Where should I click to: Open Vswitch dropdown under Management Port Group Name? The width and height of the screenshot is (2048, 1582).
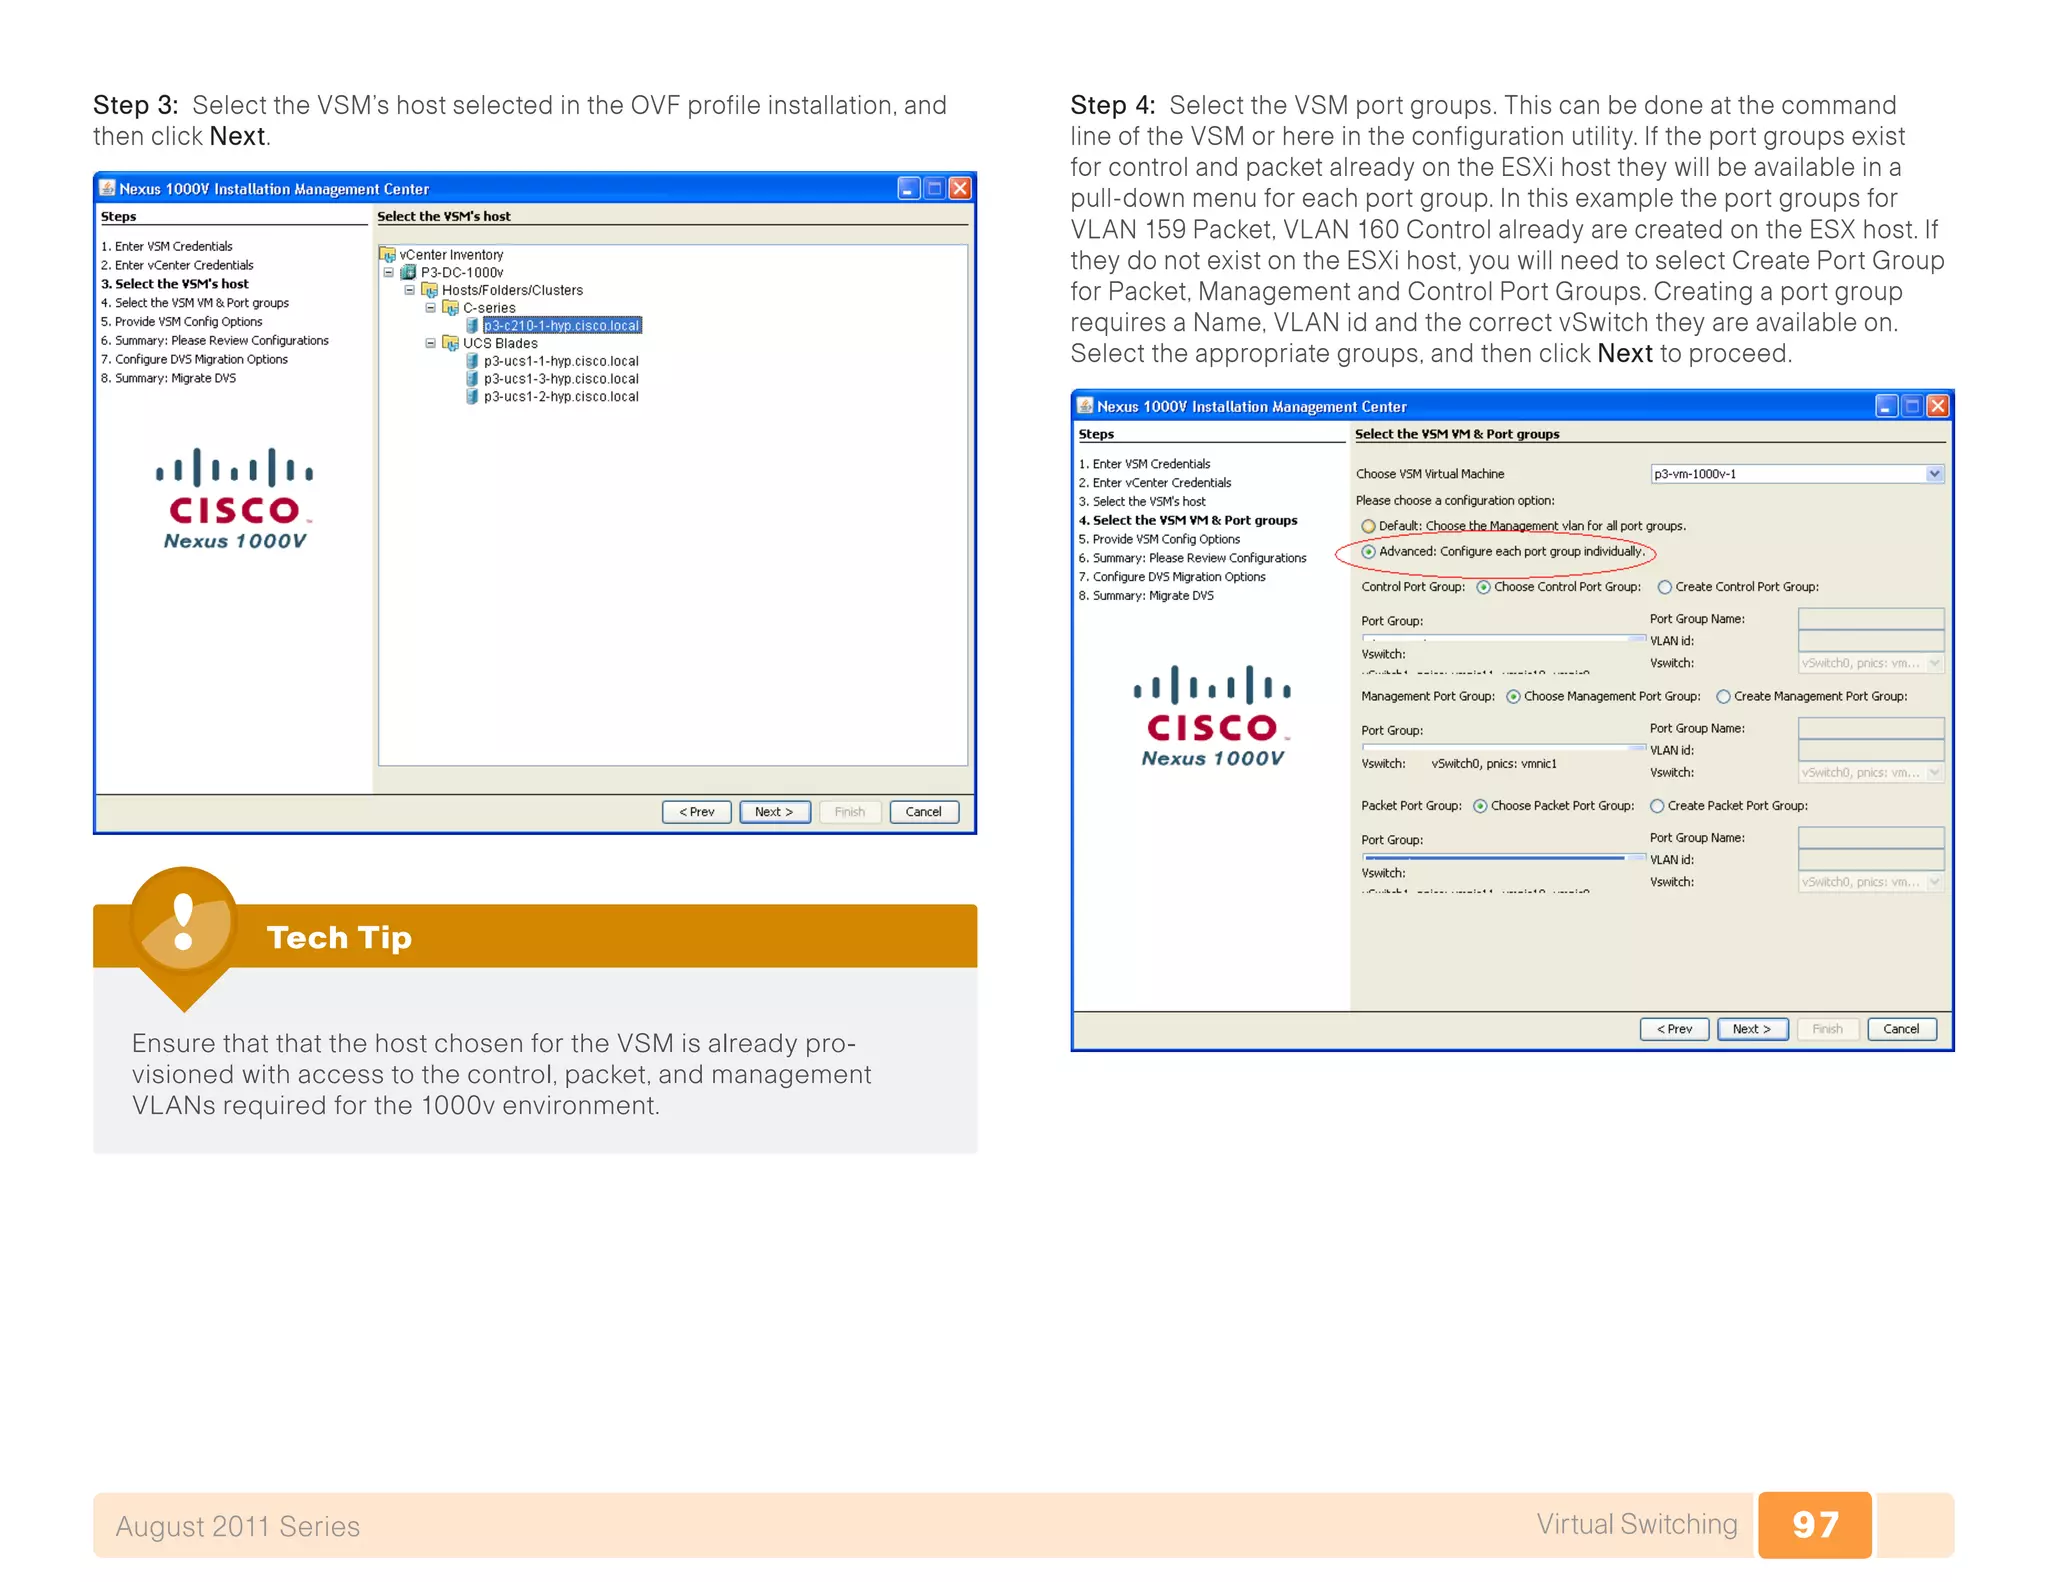pyautogui.click(x=1934, y=773)
